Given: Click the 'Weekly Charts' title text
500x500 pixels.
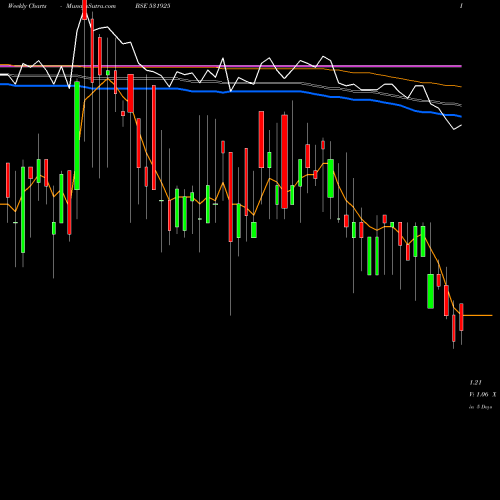Looking at the screenshot, I should pos(27,6).
